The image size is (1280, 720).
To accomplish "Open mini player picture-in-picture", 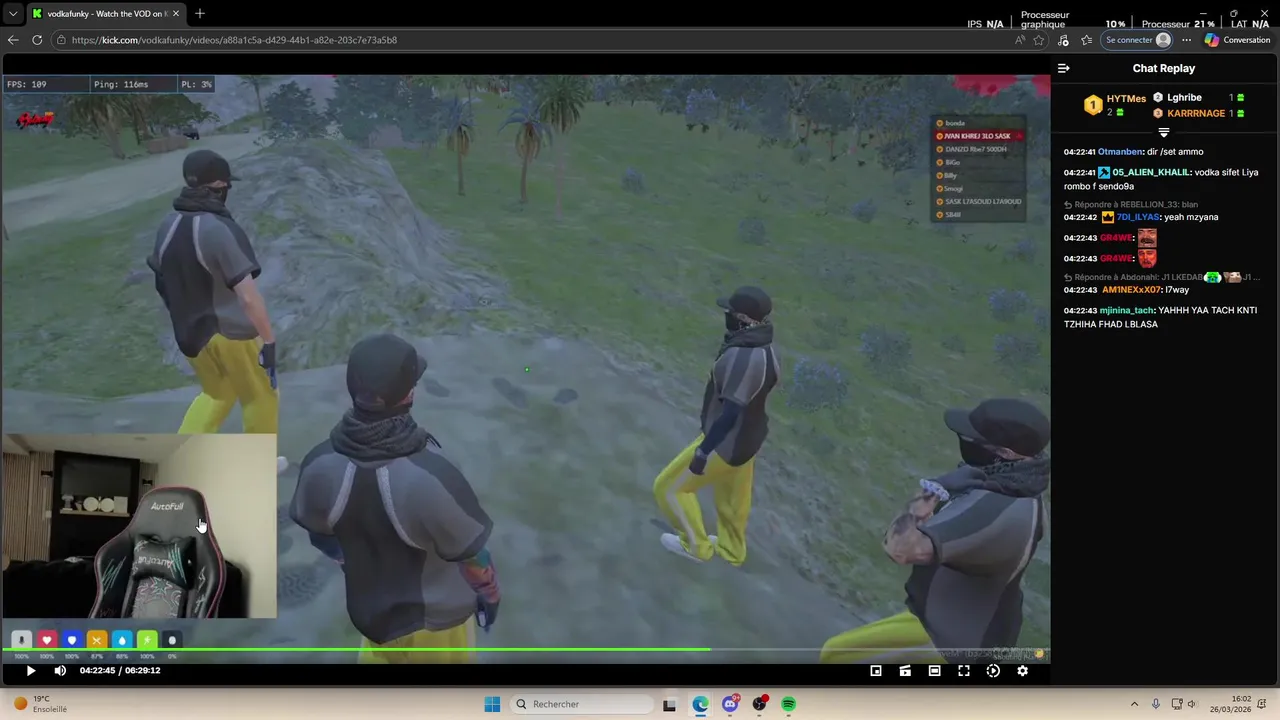I will click(876, 671).
